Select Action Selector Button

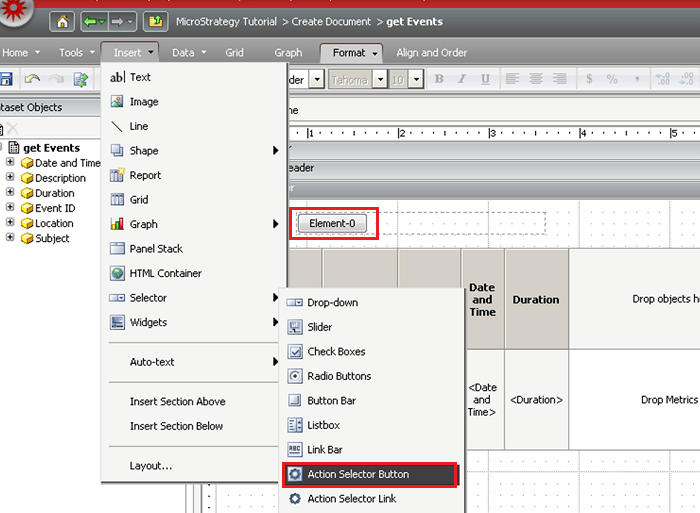click(370, 474)
